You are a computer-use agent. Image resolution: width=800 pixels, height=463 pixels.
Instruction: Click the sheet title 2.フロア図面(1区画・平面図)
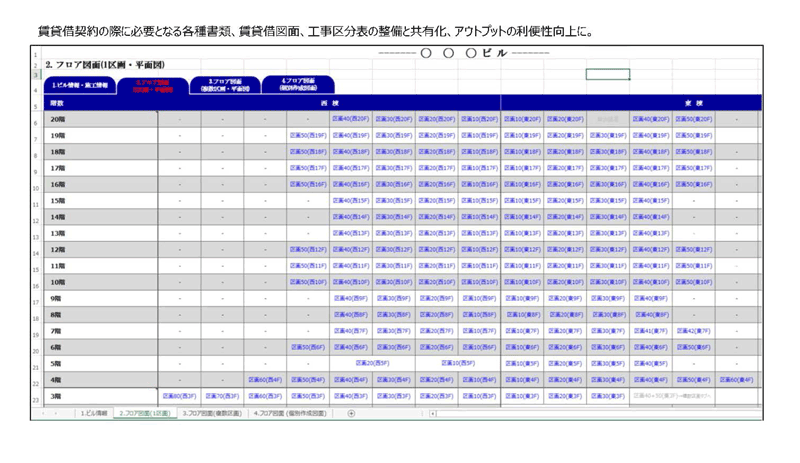coord(105,65)
